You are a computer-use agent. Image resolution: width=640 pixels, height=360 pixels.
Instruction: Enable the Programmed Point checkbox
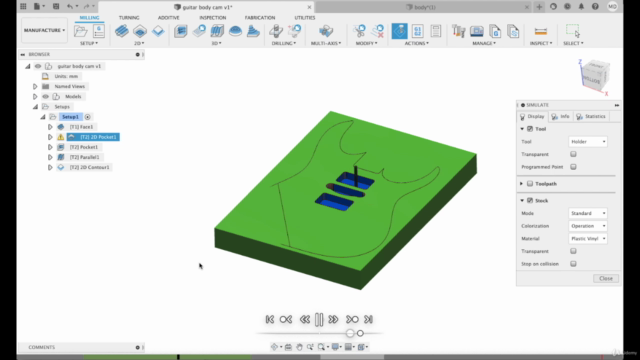pyautogui.click(x=573, y=167)
